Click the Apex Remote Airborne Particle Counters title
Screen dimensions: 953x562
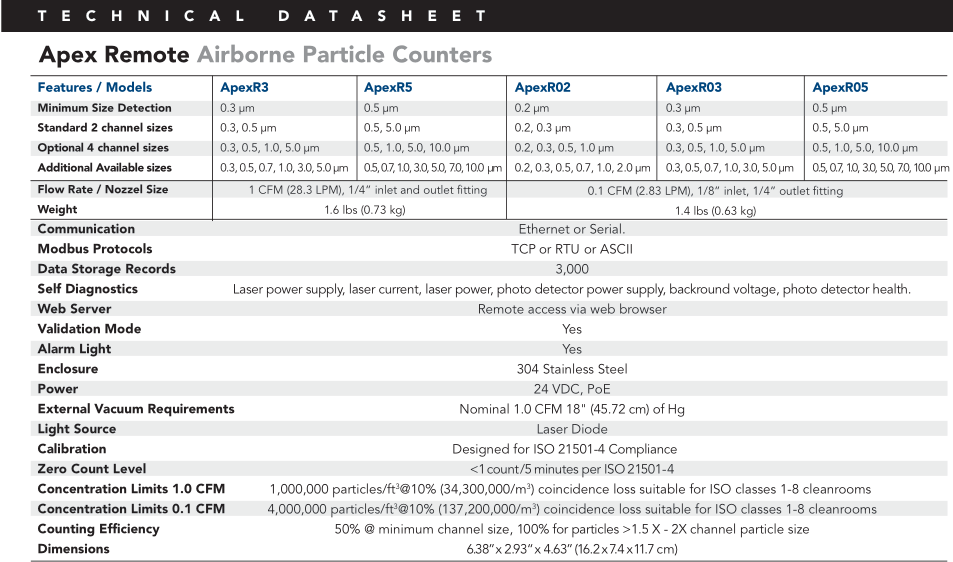point(265,54)
